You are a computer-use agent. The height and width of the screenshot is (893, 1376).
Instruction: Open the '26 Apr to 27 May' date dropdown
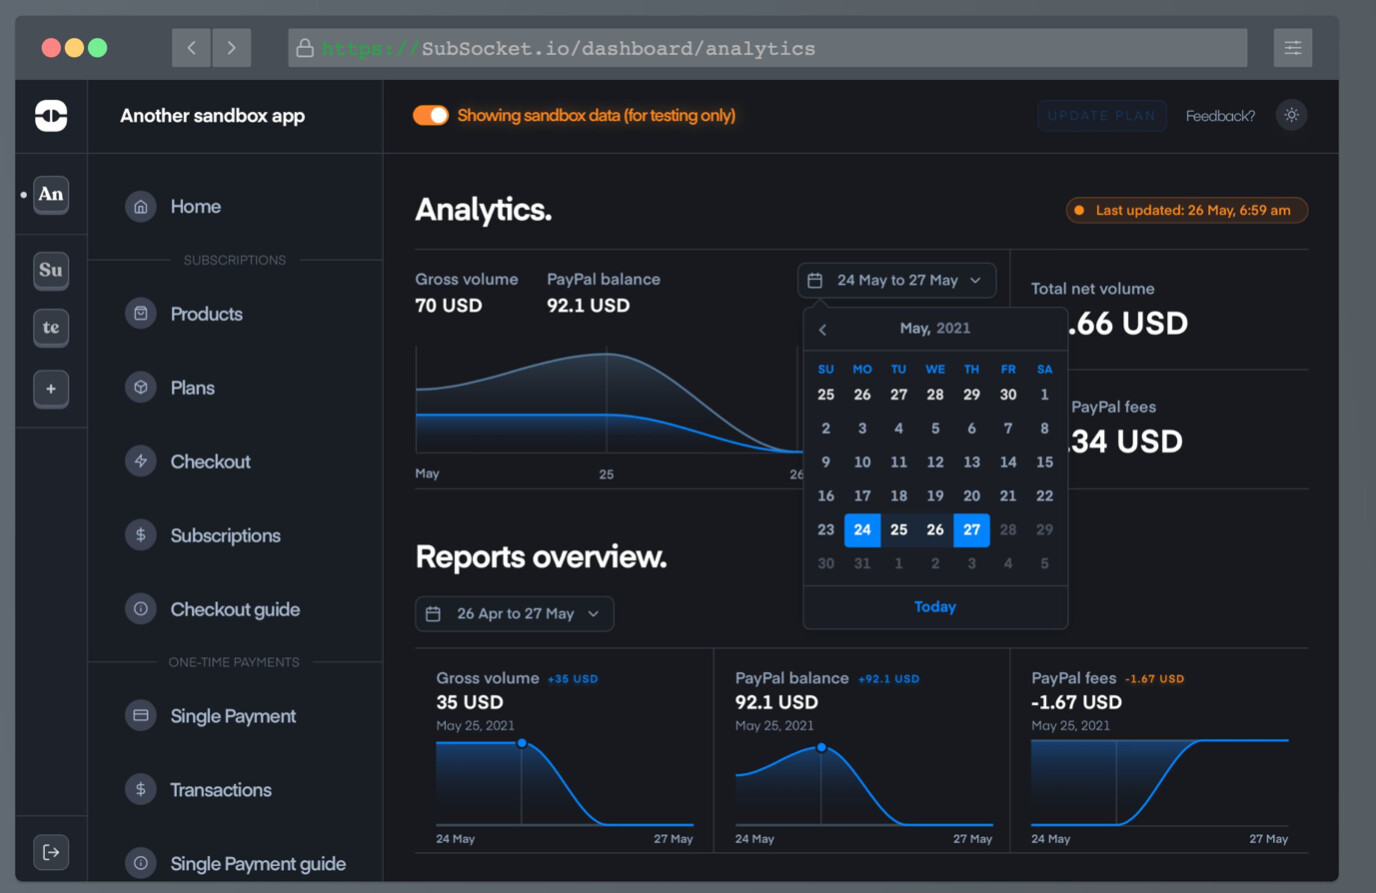tap(514, 613)
